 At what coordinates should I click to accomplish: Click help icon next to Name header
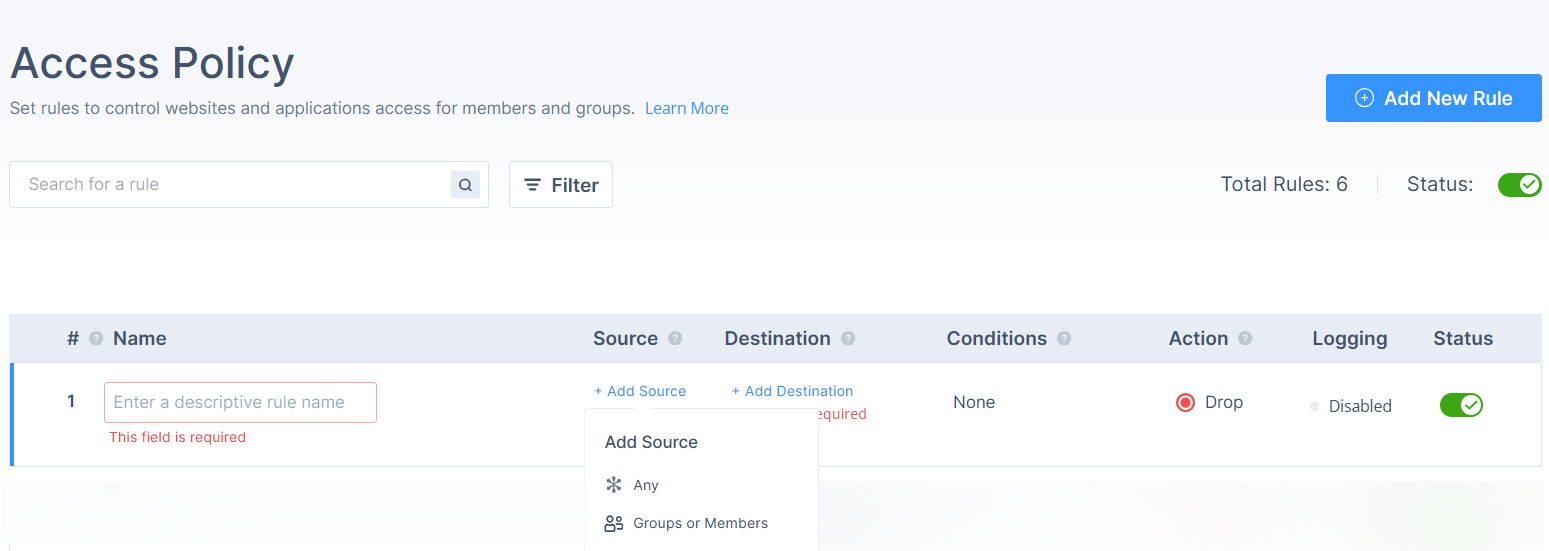(96, 339)
